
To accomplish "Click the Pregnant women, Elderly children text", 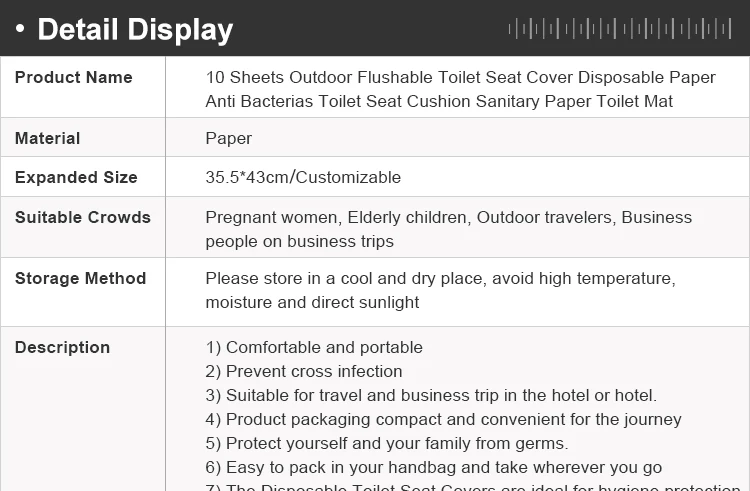I will pyautogui.click(x=448, y=229).
